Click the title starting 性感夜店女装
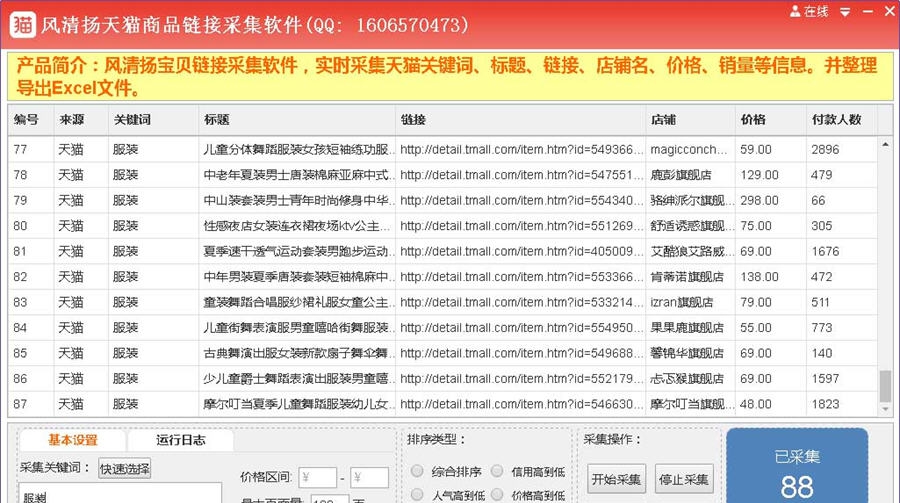 298,226
